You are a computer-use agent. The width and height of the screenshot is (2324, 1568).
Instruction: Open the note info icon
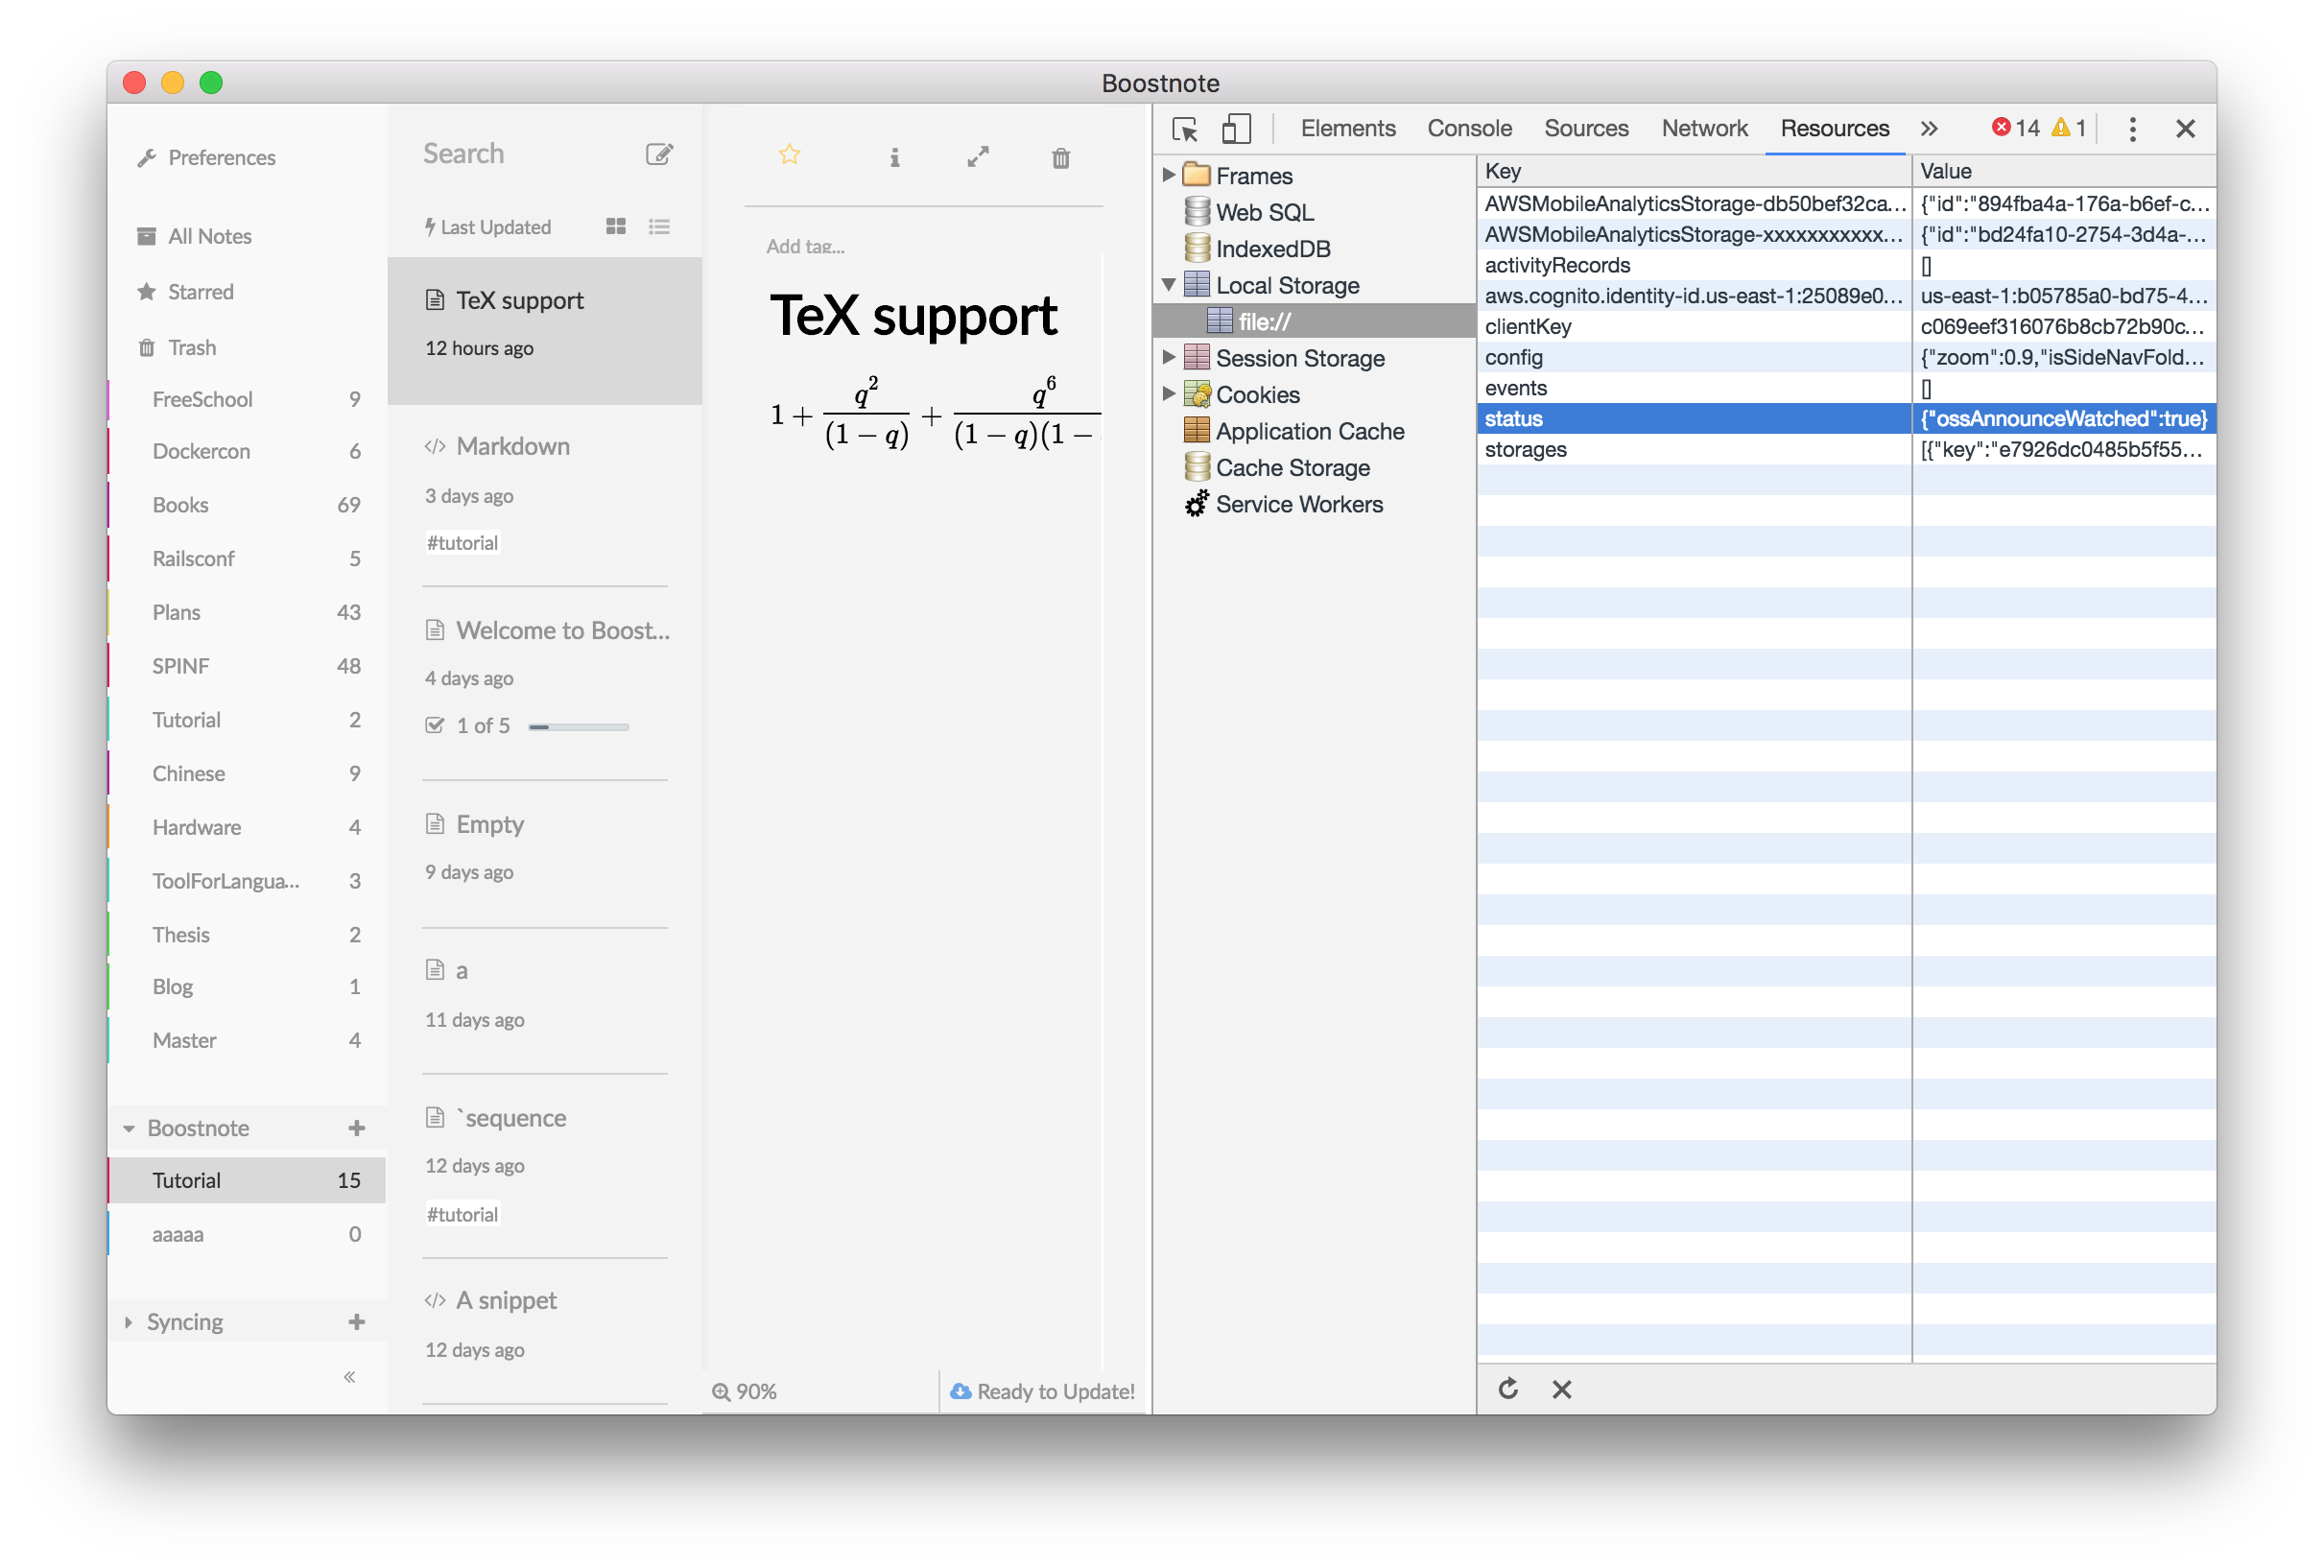(x=895, y=158)
